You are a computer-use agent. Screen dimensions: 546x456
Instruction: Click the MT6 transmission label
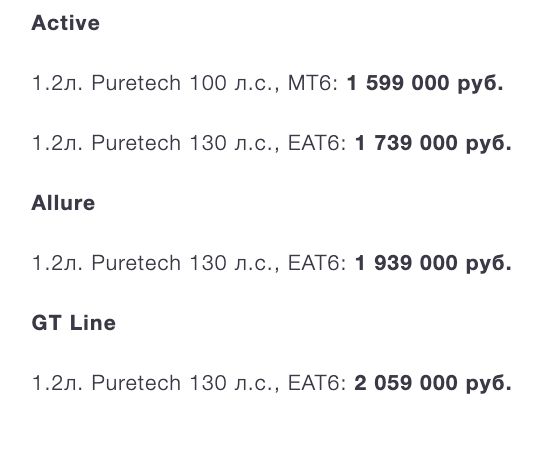tap(310, 83)
